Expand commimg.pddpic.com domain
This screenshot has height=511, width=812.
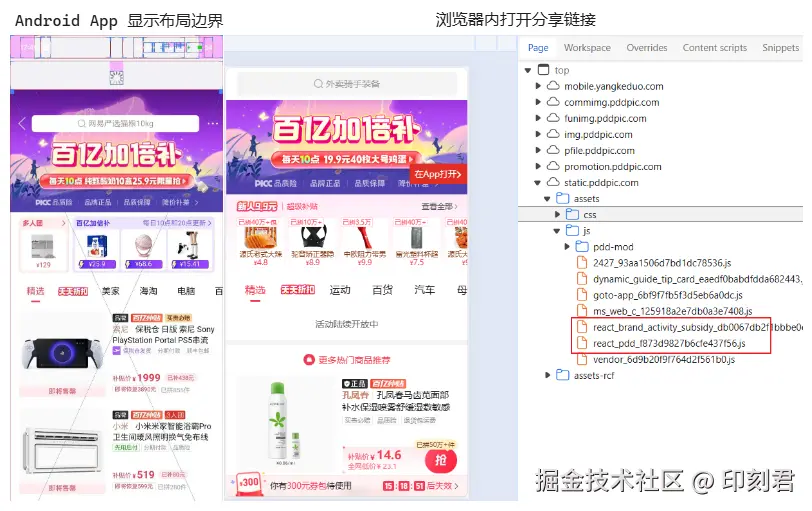point(538,102)
